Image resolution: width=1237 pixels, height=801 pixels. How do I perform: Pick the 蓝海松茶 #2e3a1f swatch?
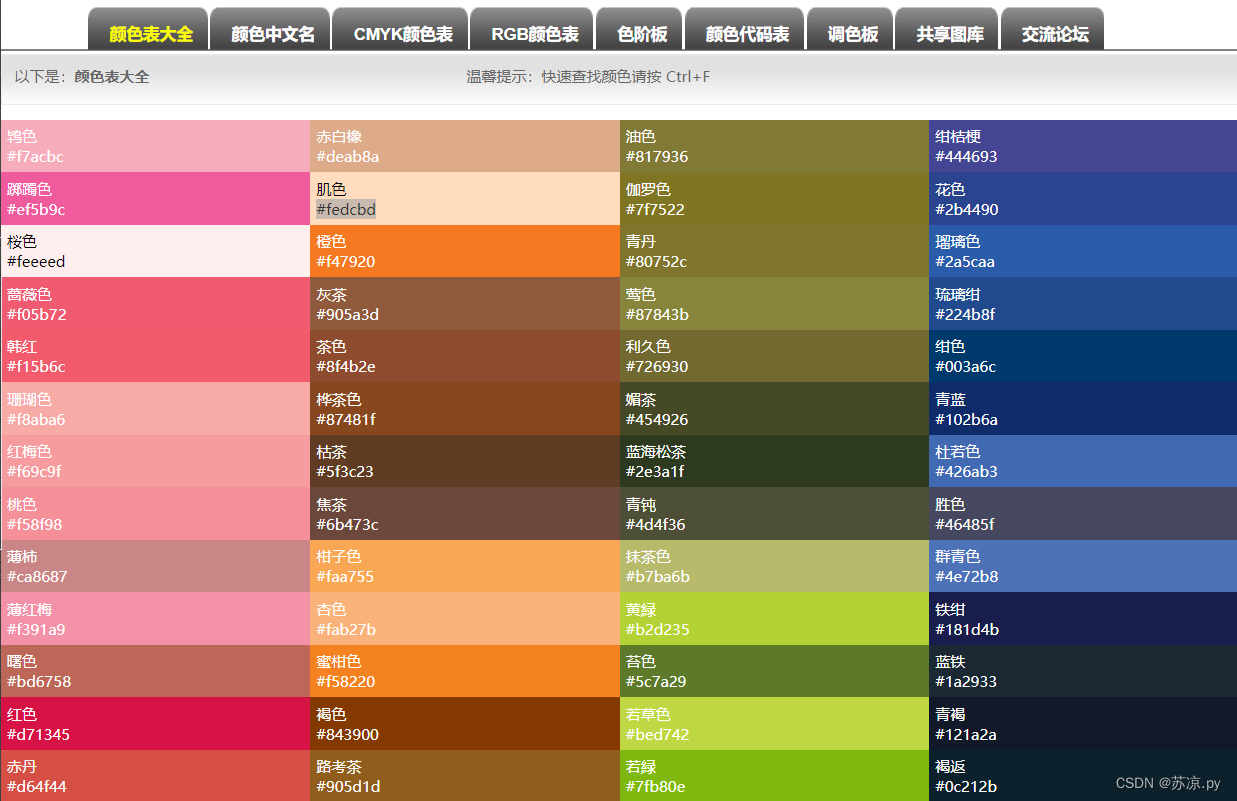(774, 461)
